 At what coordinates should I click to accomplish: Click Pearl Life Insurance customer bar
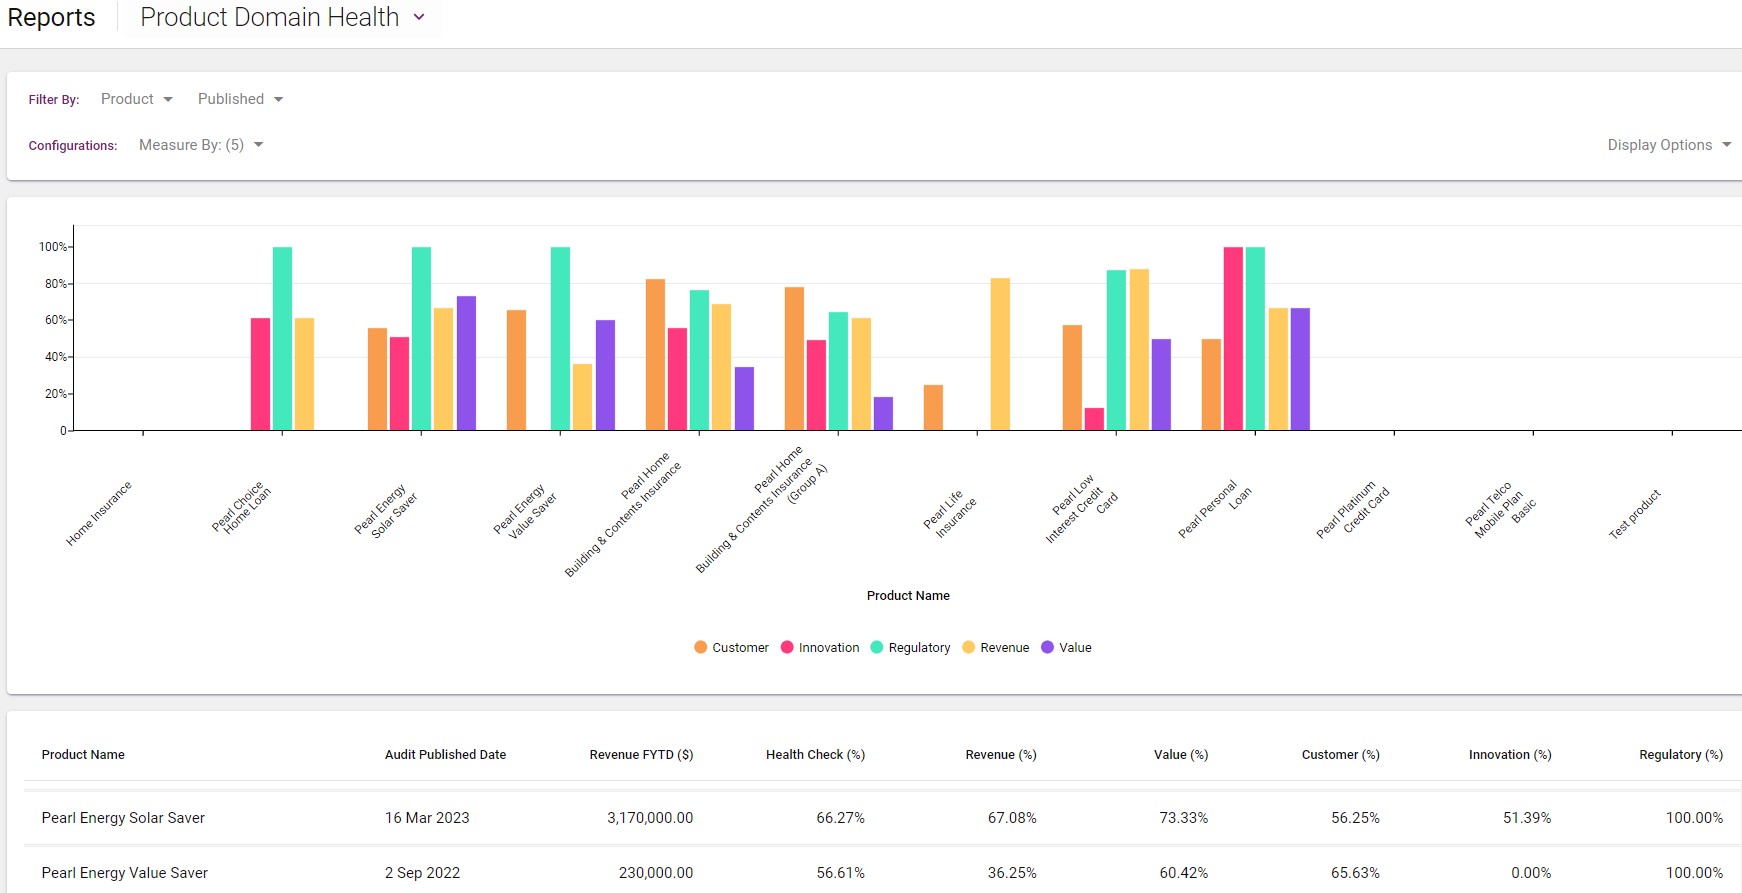click(933, 408)
